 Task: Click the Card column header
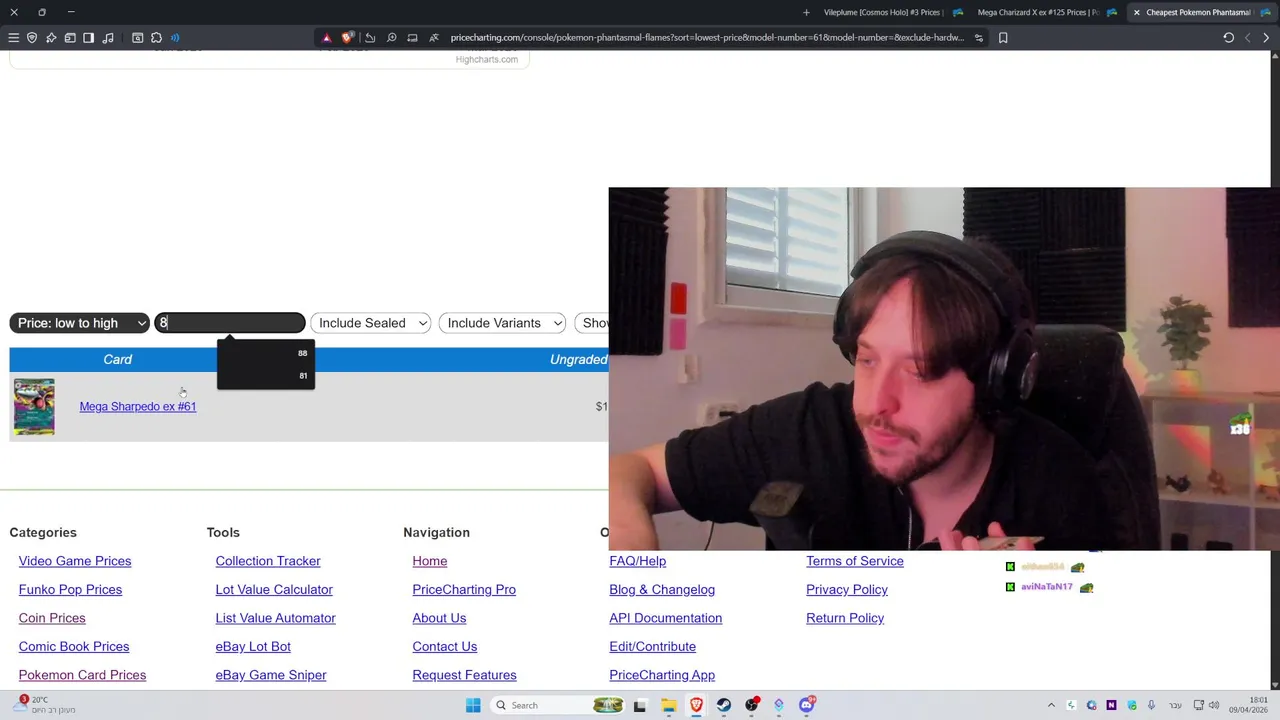pos(117,359)
